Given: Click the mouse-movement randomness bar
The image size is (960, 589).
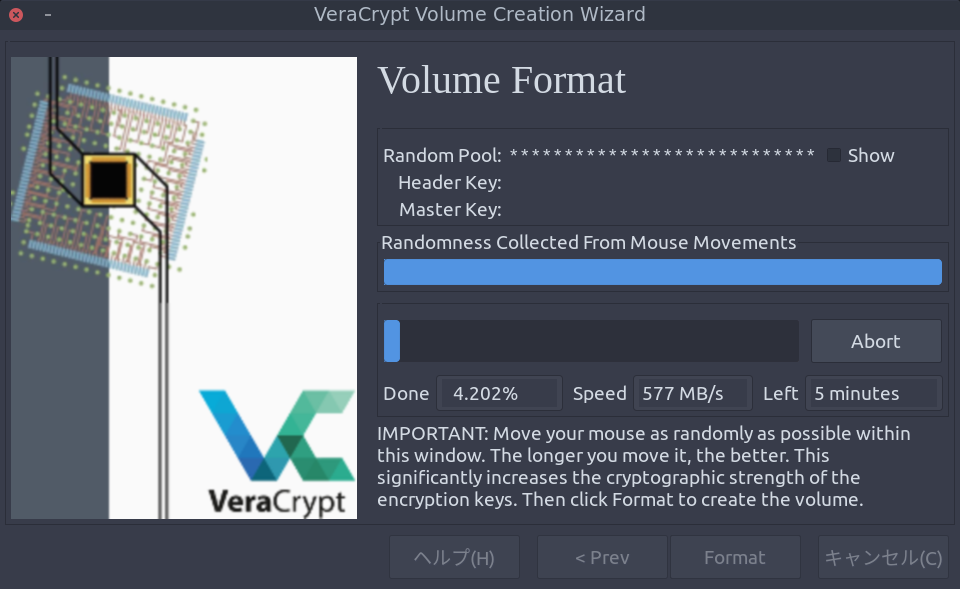Looking at the screenshot, I should tap(662, 272).
